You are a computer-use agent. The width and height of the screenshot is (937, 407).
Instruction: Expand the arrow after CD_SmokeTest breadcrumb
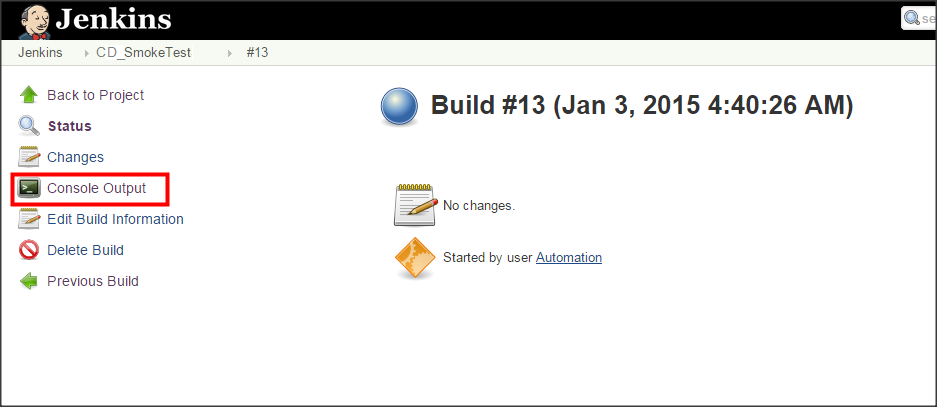229,53
